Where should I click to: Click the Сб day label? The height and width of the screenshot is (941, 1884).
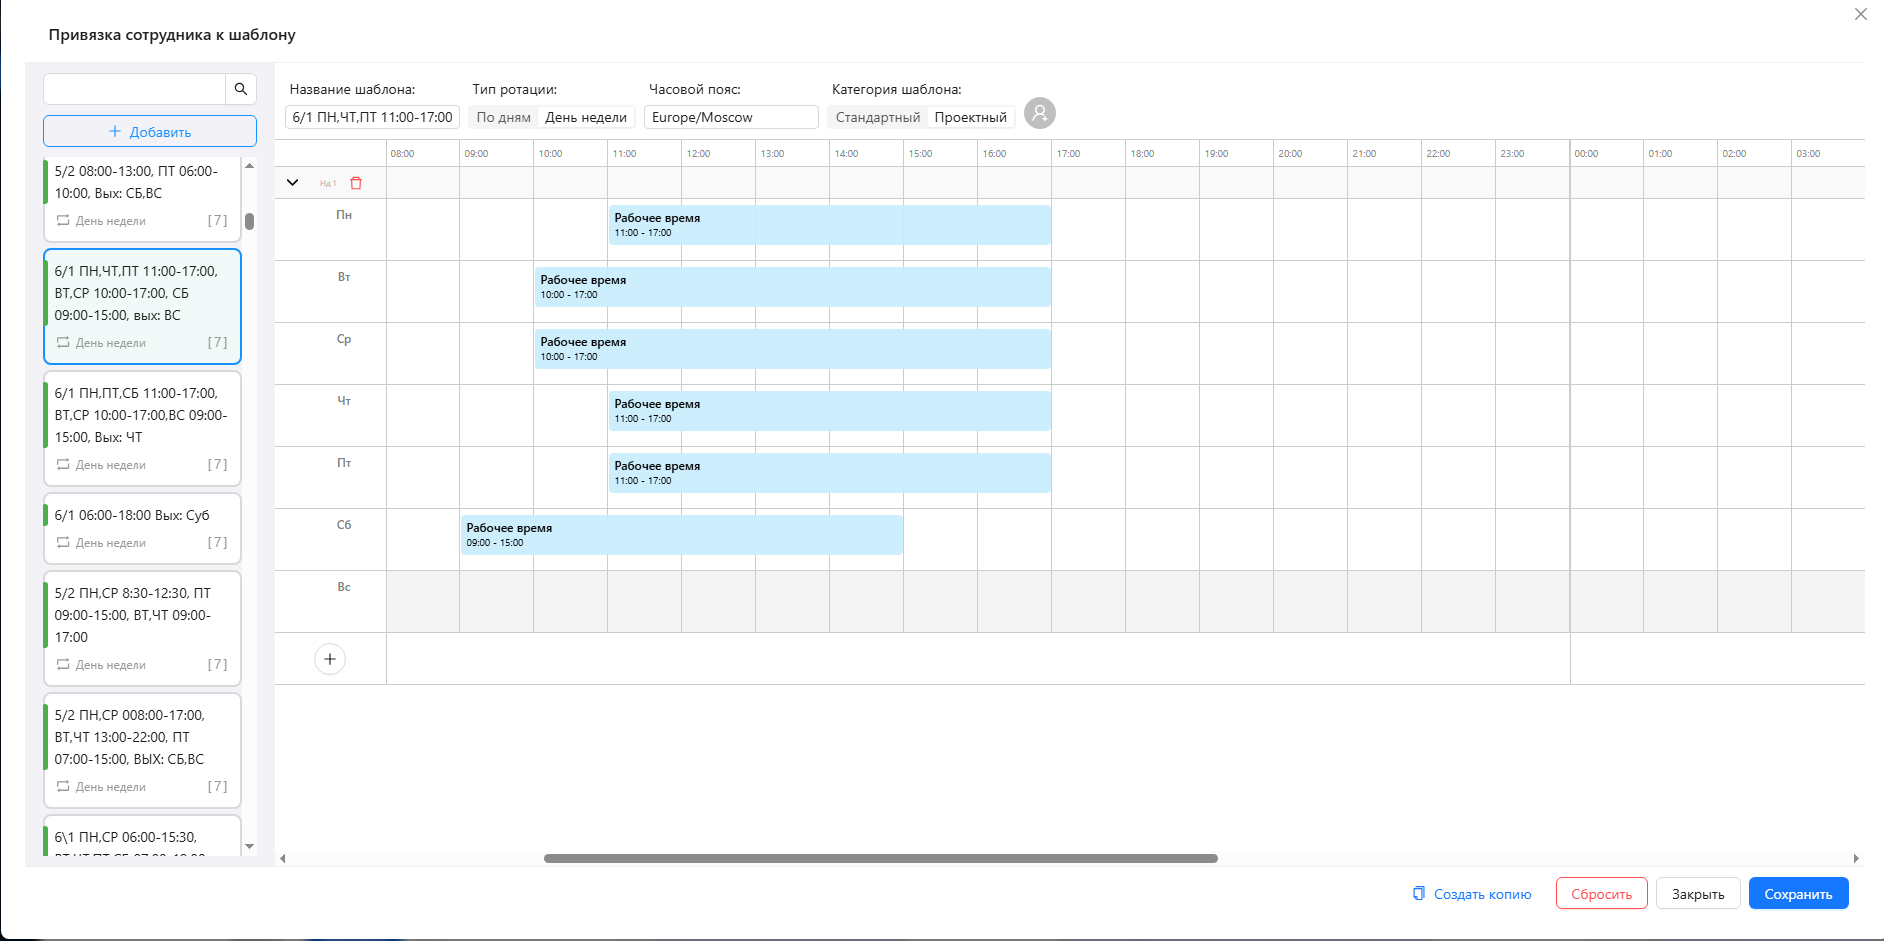tap(344, 525)
